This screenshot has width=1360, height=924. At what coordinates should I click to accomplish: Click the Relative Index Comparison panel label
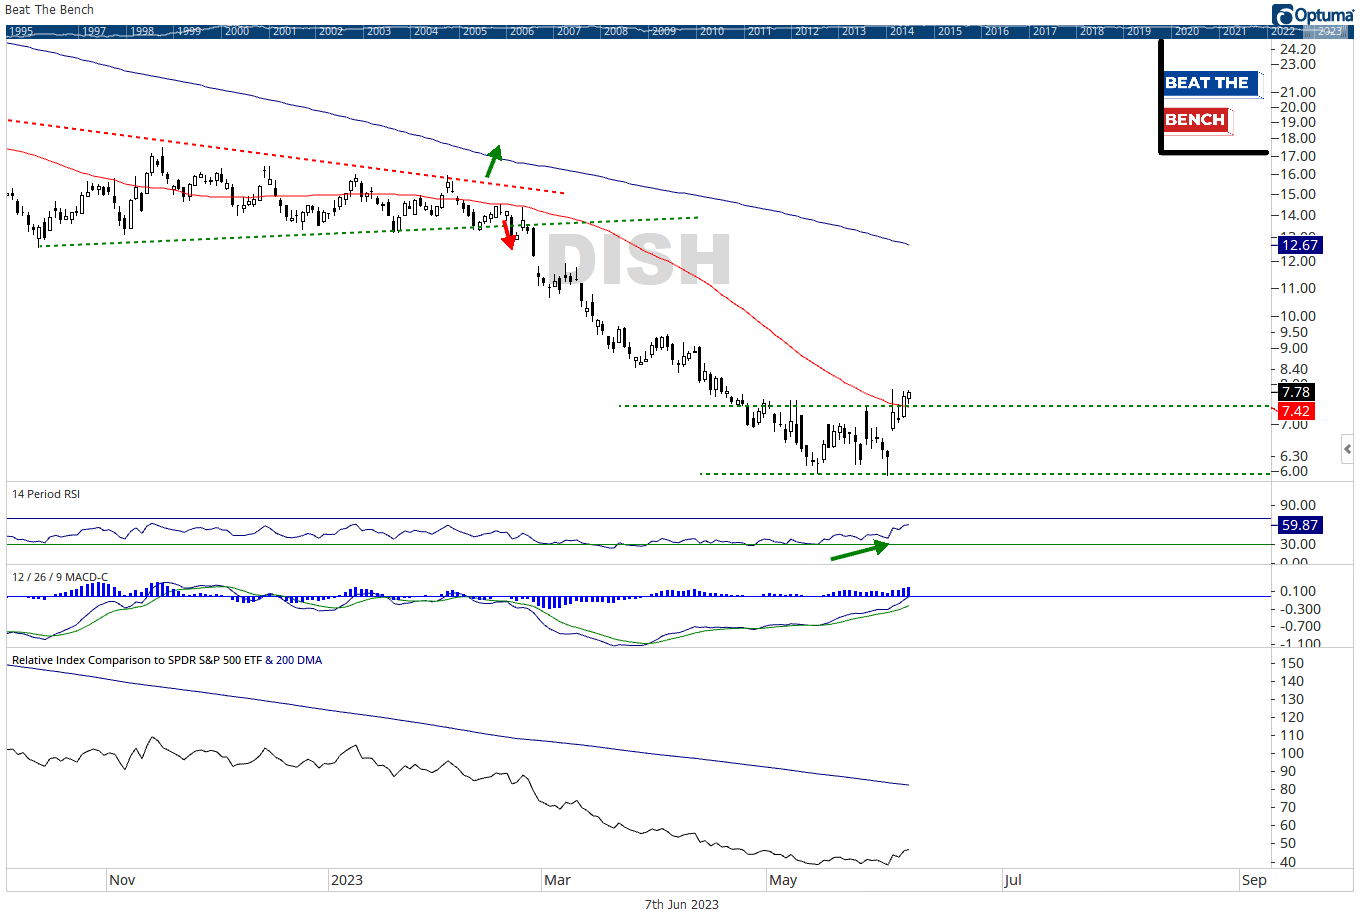tap(167, 660)
